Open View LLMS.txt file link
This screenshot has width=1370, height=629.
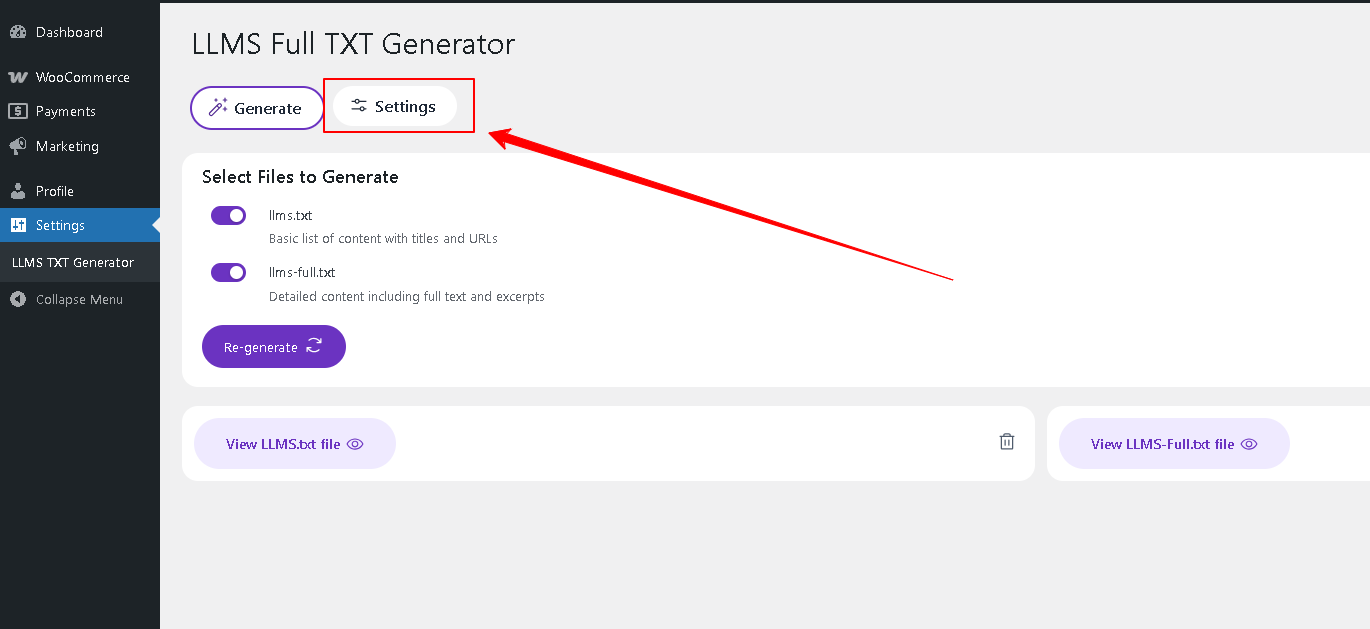click(283, 444)
